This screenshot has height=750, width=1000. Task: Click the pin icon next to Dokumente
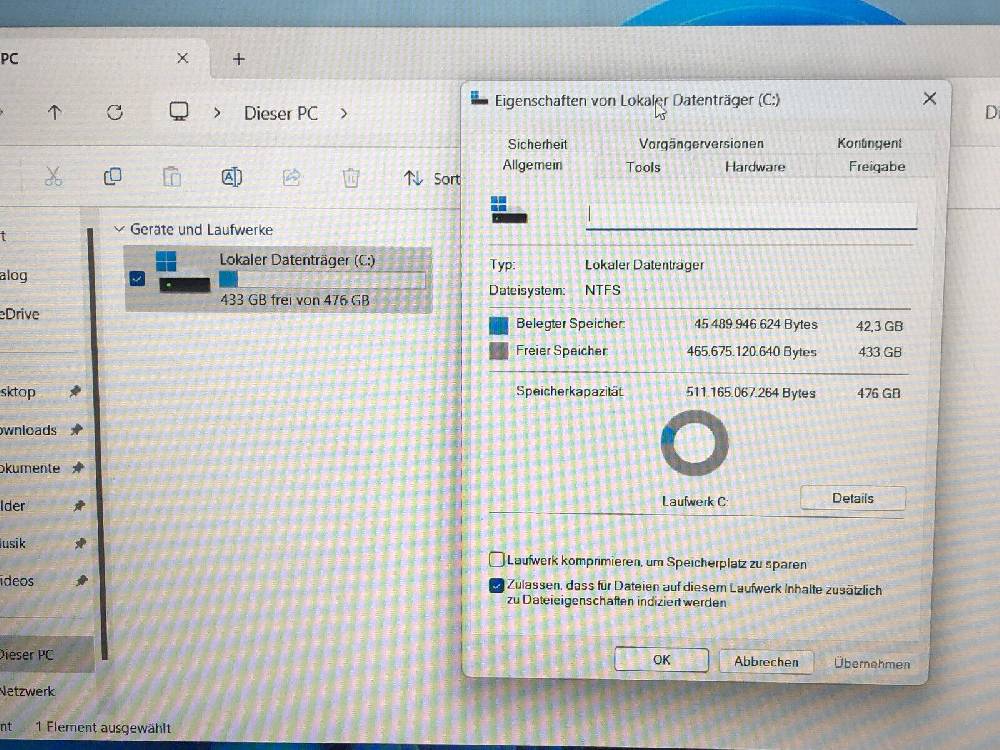(x=78, y=468)
